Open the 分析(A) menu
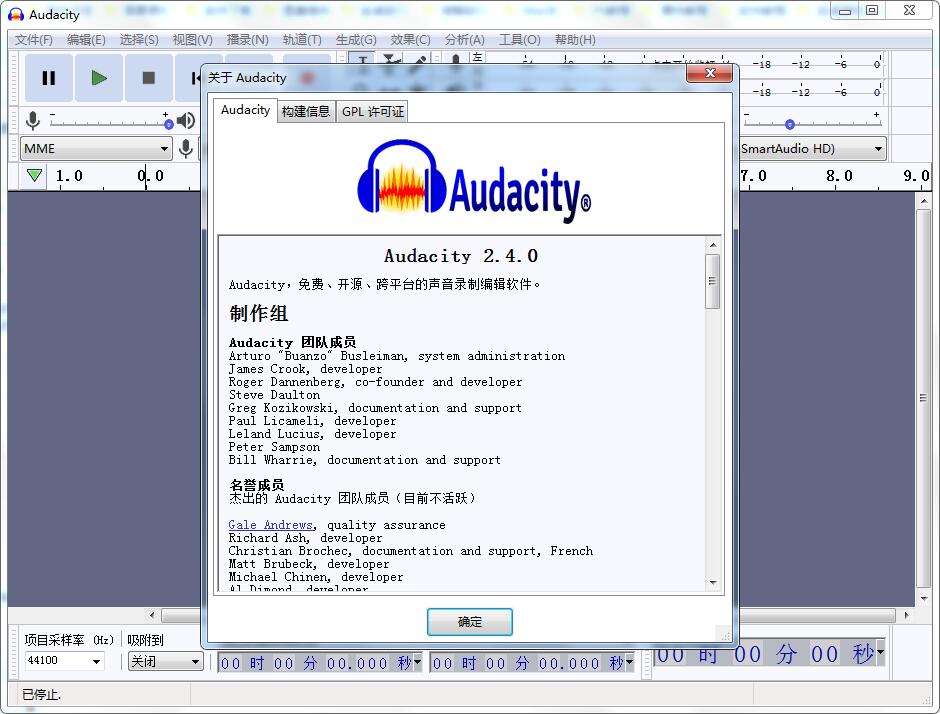Viewport: 940px width, 714px height. click(x=465, y=40)
